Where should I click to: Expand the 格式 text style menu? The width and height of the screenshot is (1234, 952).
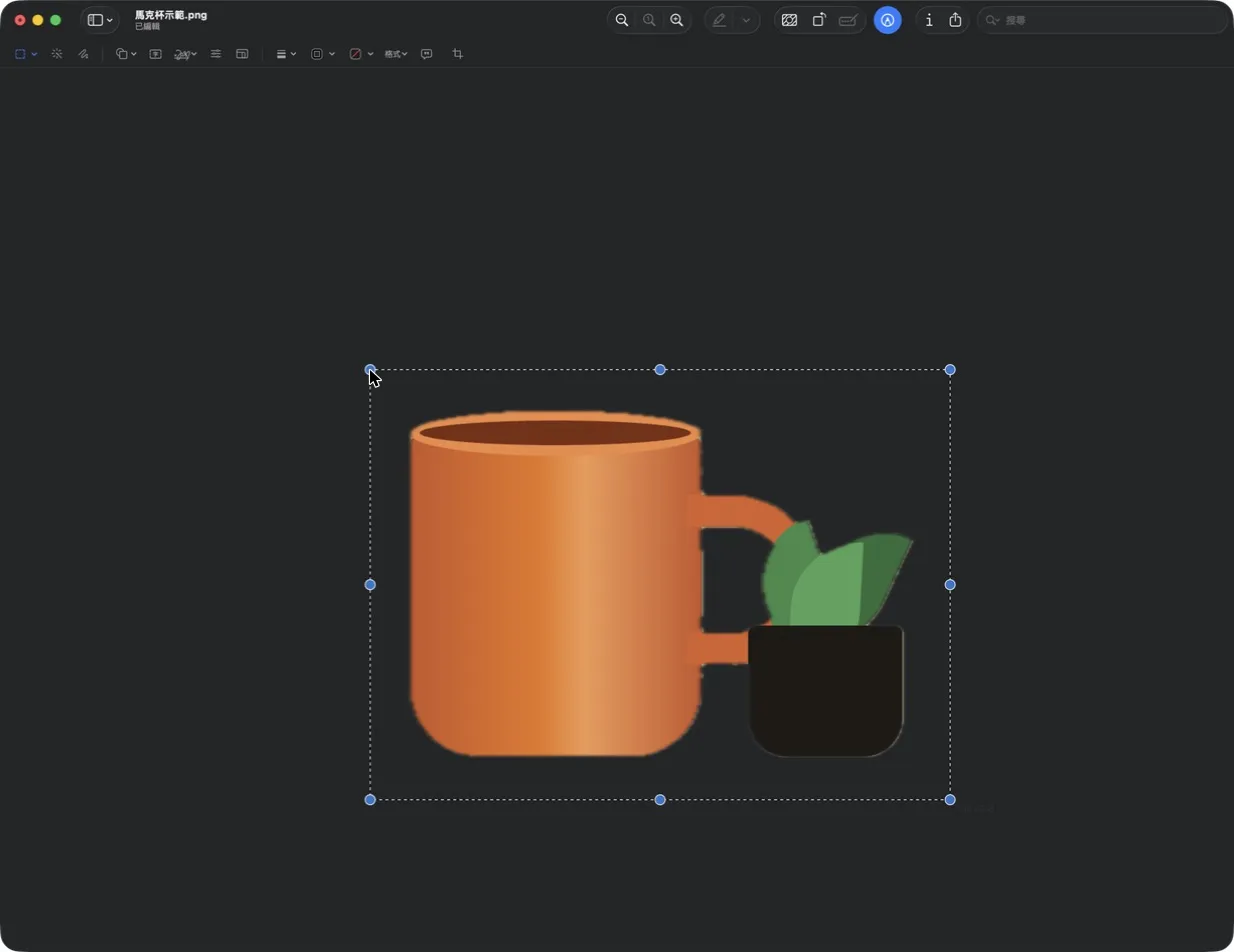pyautogui.click(x=396, y=54)
